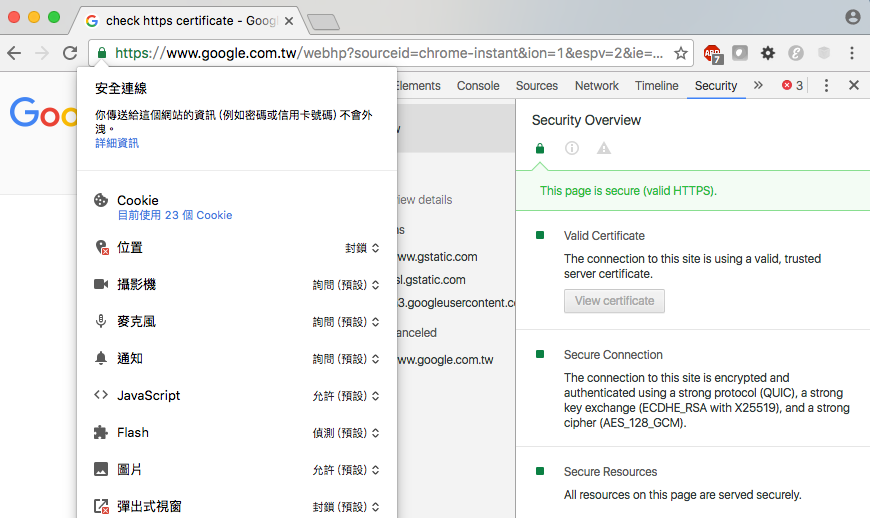Click the browser back arrow
This screenshot has width=870, height=518.
click(x=14, y=53)
